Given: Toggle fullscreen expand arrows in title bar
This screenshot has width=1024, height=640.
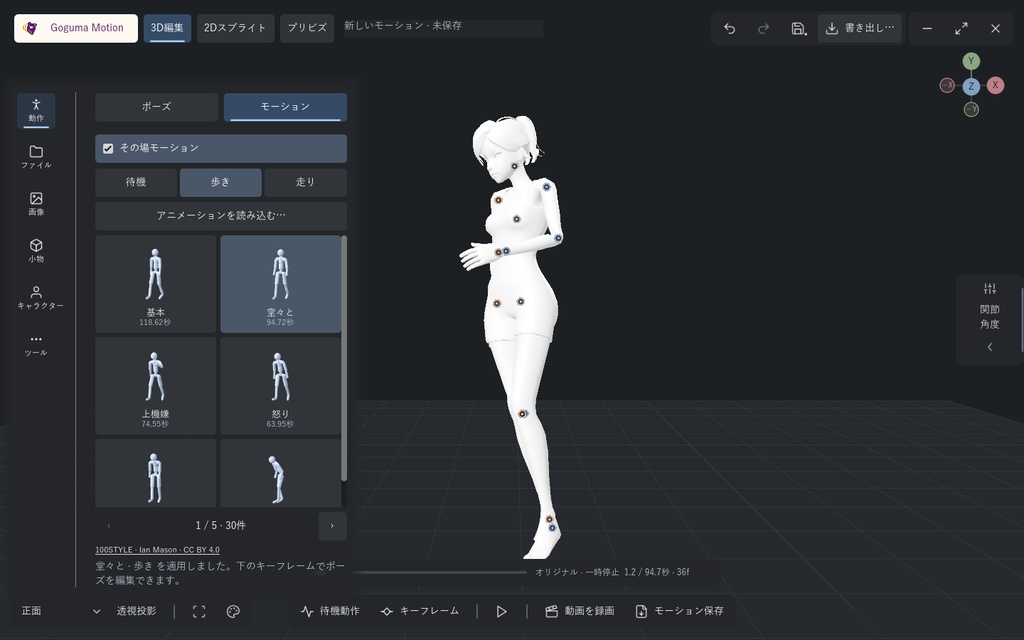Looking at the screenshot, I should point(961,28).
